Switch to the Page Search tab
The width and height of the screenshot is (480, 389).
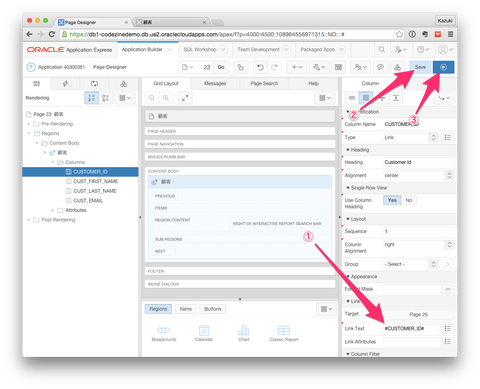coord(264,83)
